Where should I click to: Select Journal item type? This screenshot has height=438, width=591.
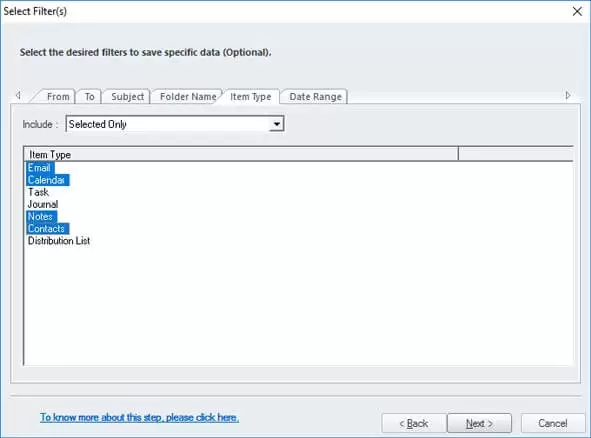(x=43, y=204)
